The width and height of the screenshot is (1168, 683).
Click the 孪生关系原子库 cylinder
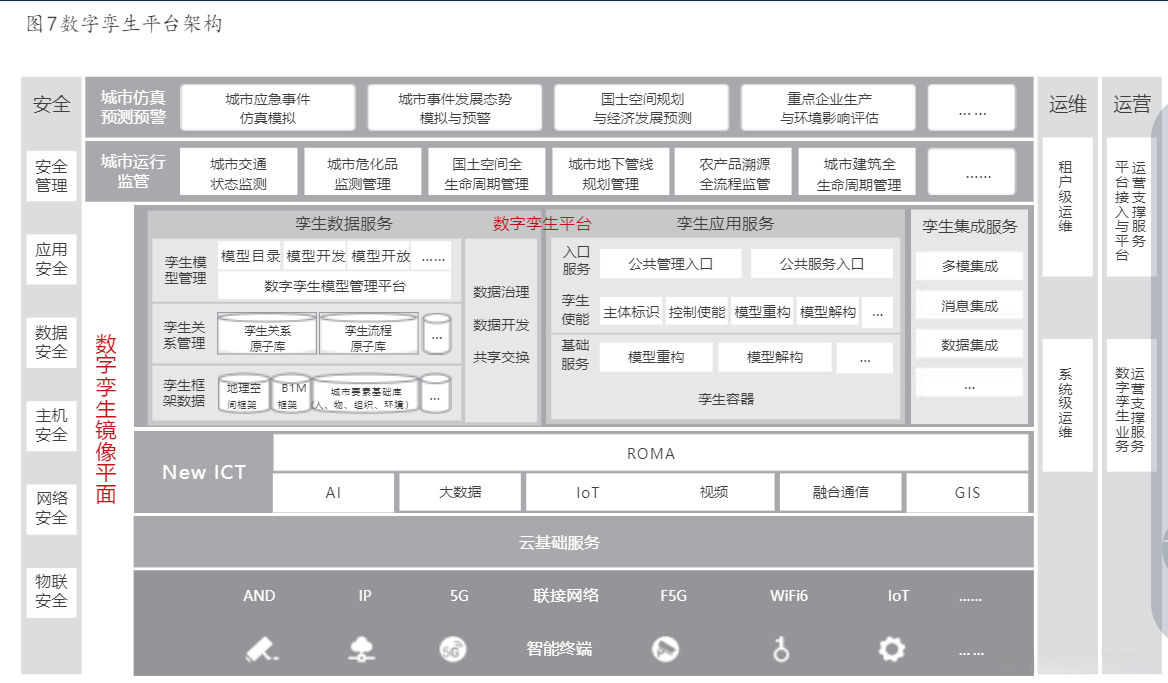(267, 334)
